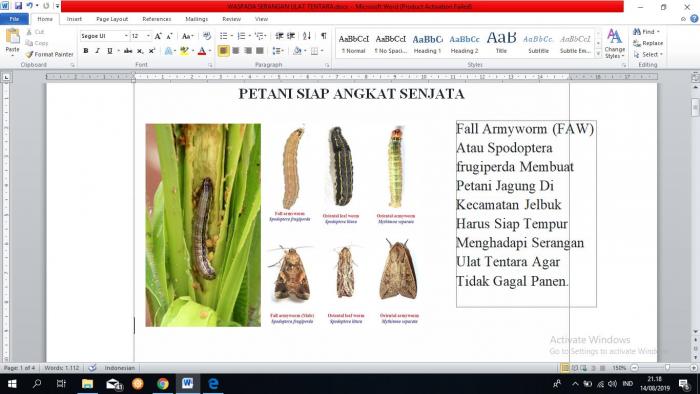Apply the Heading 1 style
700x394 pixels.
click(427, 44)
